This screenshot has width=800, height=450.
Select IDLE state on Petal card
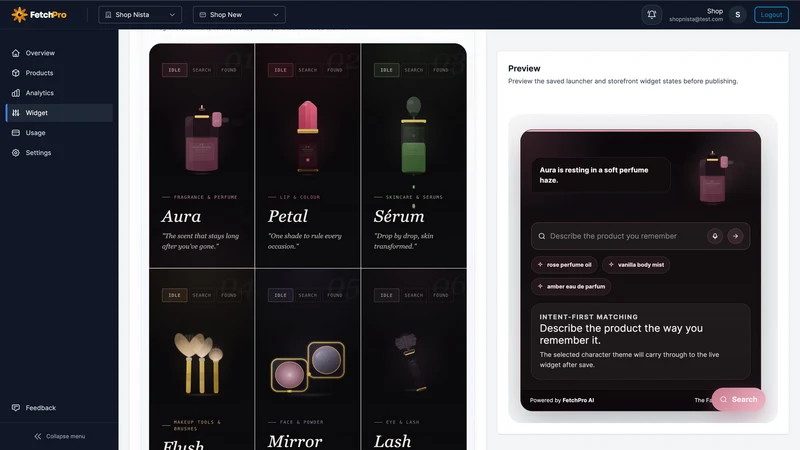(281, 70)
